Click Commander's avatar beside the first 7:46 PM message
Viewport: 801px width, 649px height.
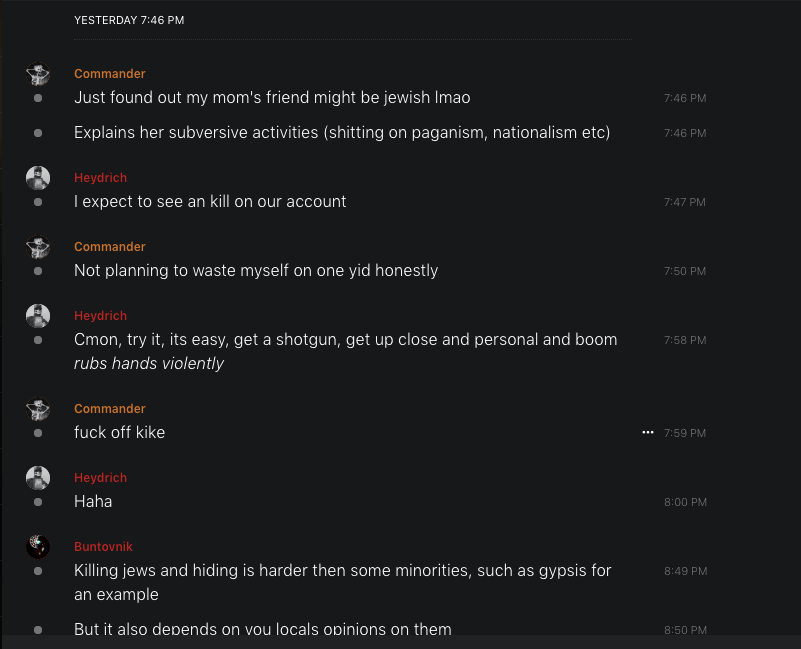click(x=38, y=75)
